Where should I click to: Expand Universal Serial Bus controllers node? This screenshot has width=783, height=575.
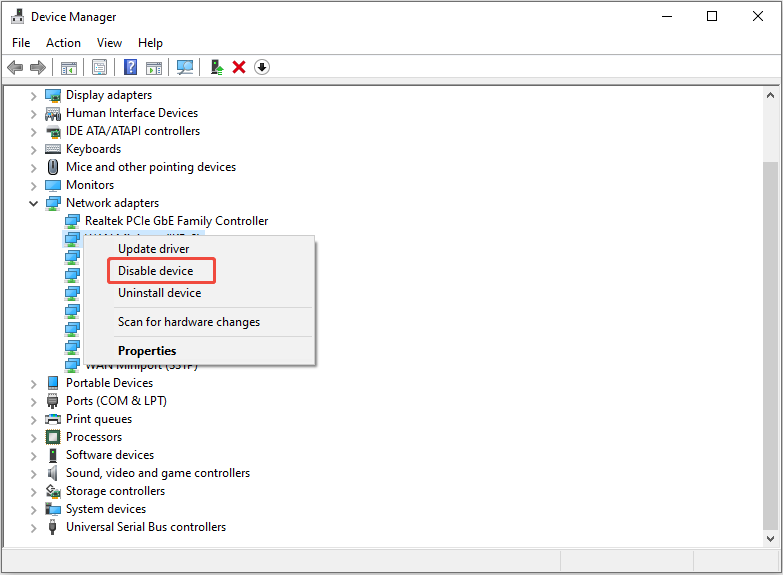(33, 528)
